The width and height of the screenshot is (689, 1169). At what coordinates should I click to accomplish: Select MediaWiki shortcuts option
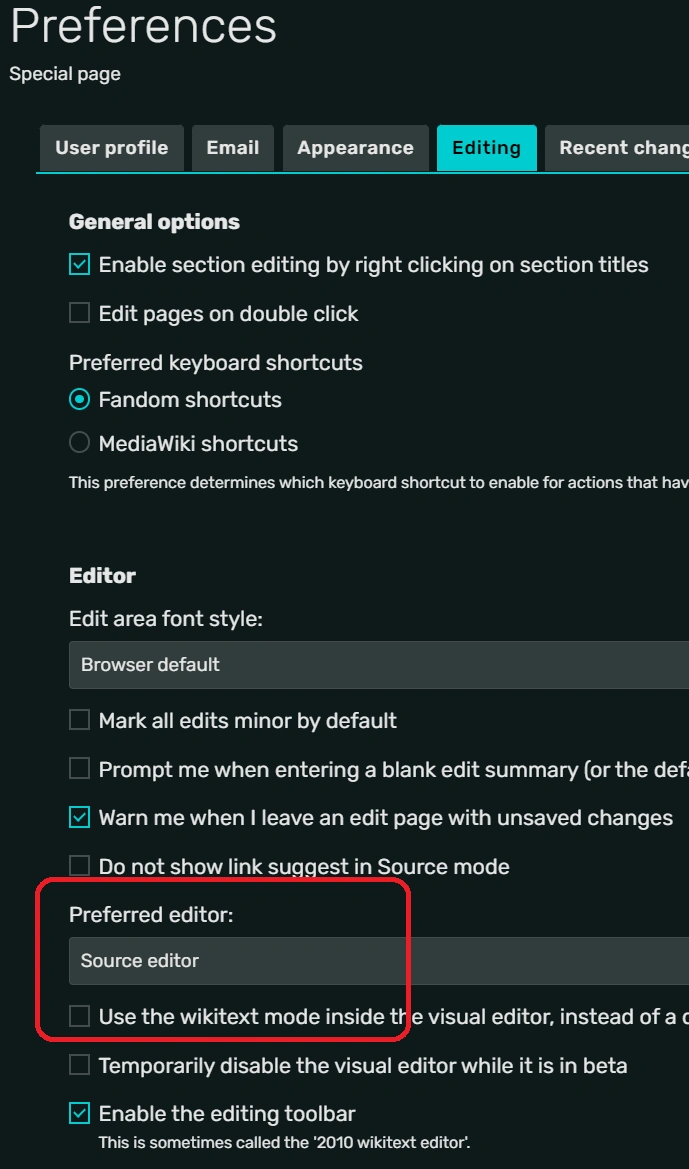coord(78,443)
